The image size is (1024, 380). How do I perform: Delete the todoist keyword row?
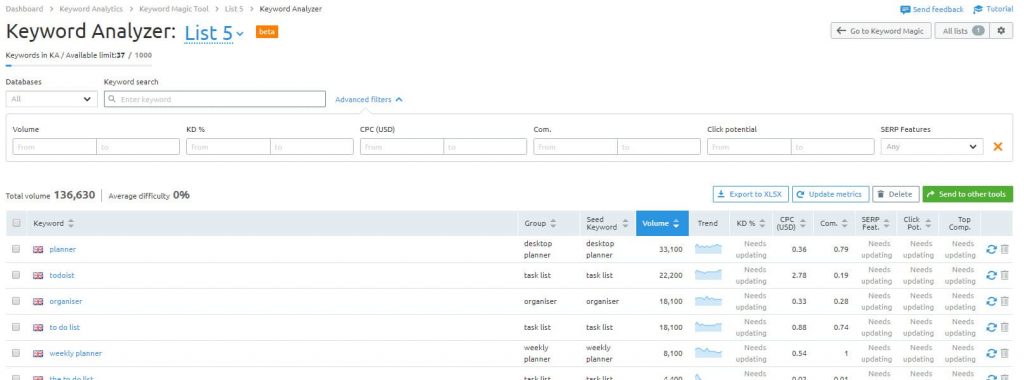pyautogui.click(x=1004, y=276)
